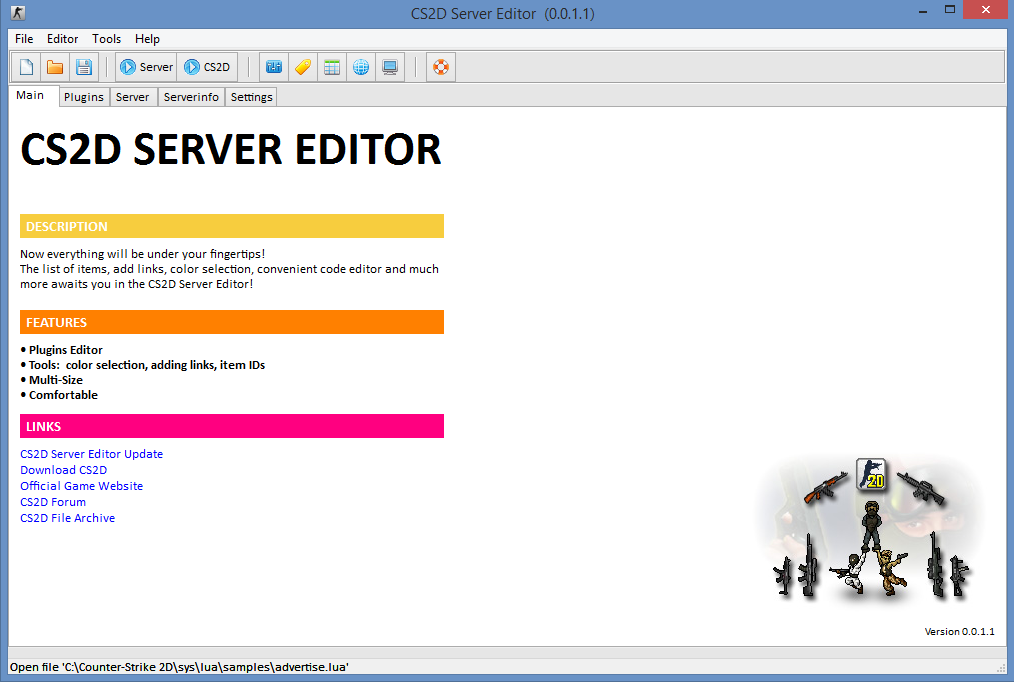Viewport: 1014px width, 682px height.
Task: Click the 'Version 0.0.1.1' label
Action: (959, 632)
